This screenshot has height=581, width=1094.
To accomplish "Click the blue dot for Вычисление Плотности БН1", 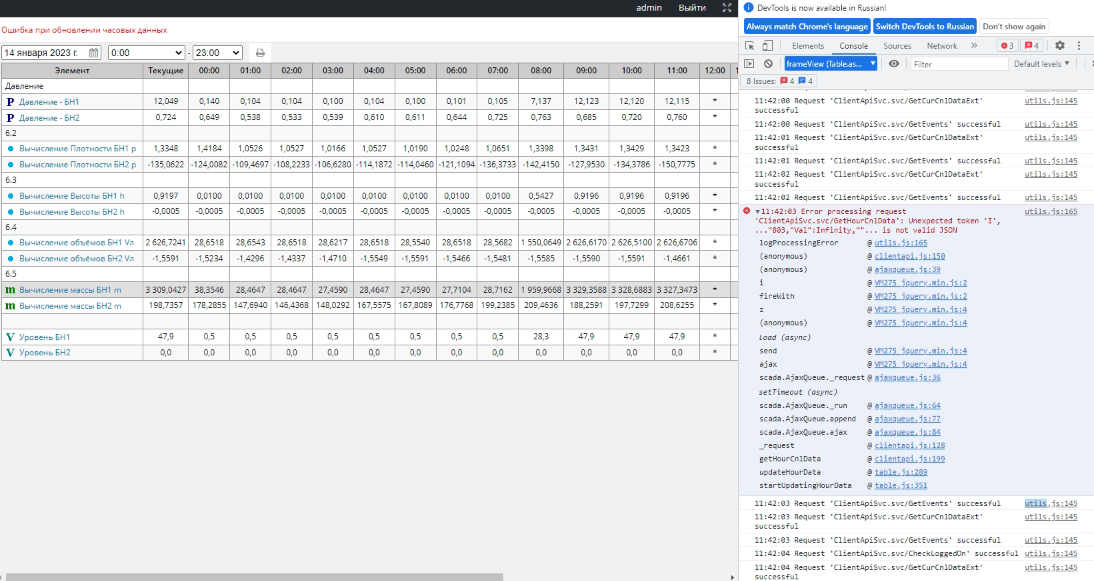I will [10, 149].
